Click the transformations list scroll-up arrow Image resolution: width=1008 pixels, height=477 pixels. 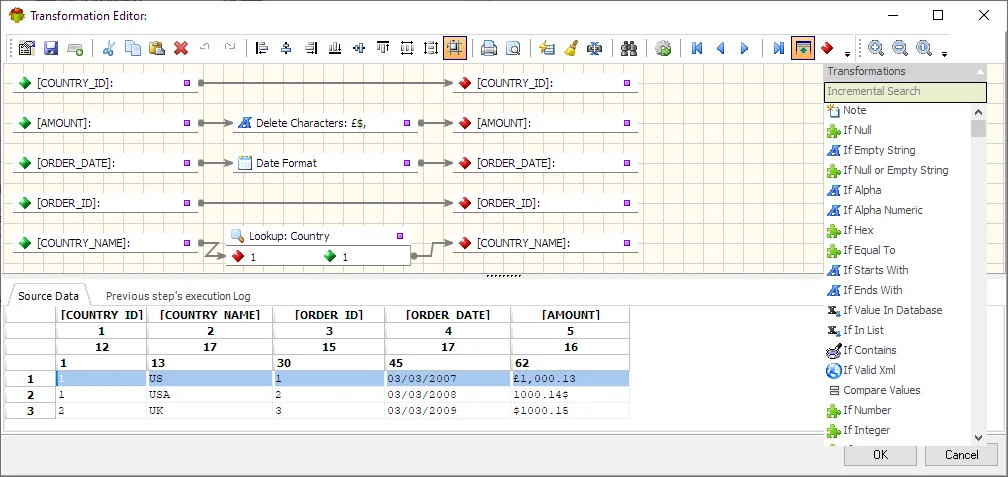(978, 112)
